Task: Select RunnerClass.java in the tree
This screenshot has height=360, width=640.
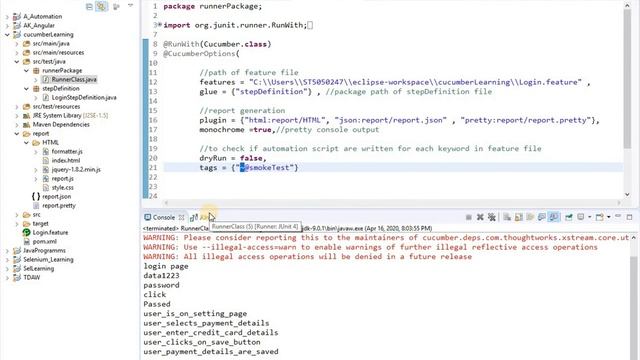Action: [69, 80]
